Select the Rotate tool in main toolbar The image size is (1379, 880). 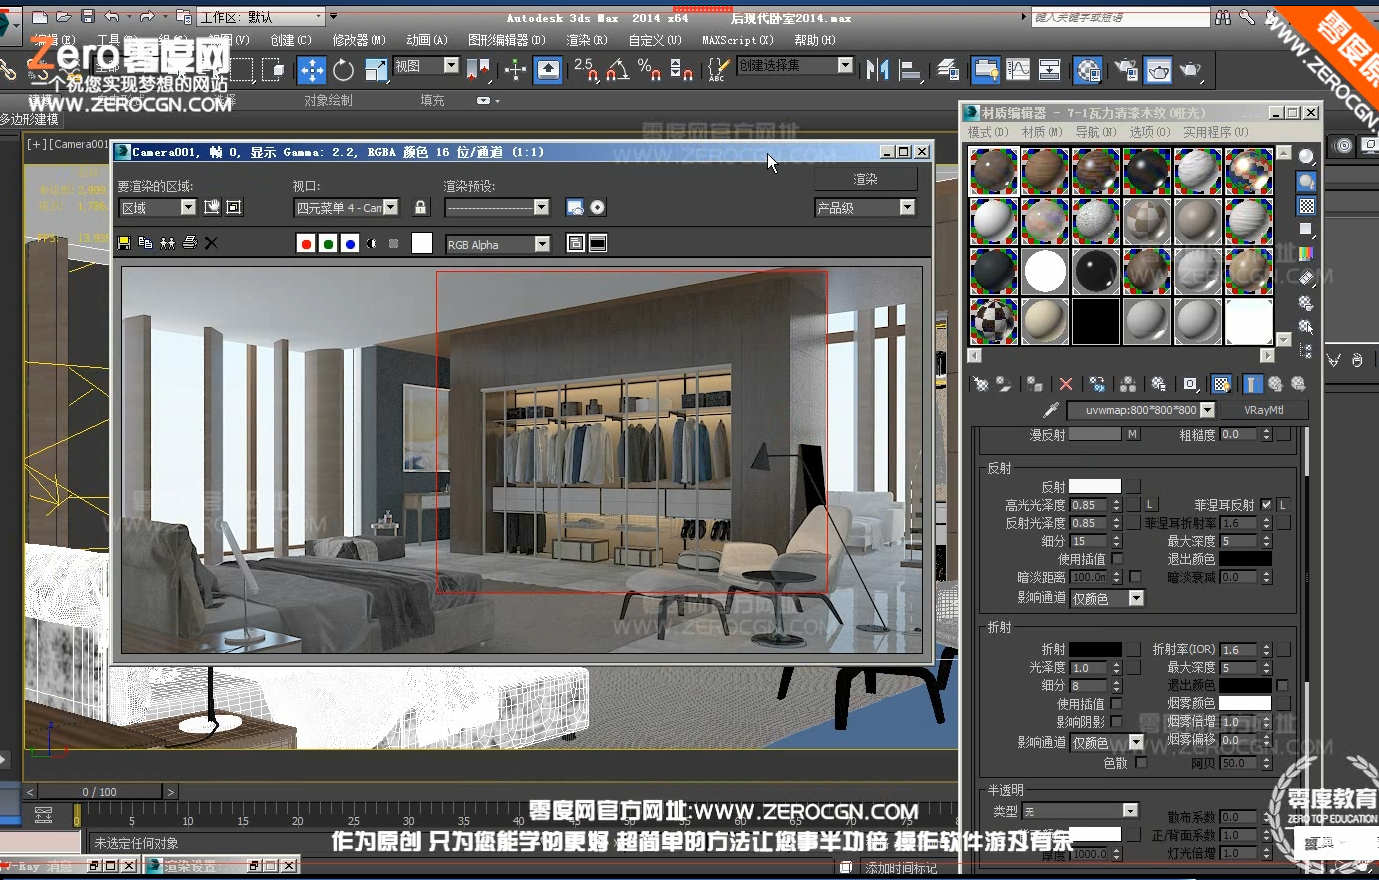(343, 69)
